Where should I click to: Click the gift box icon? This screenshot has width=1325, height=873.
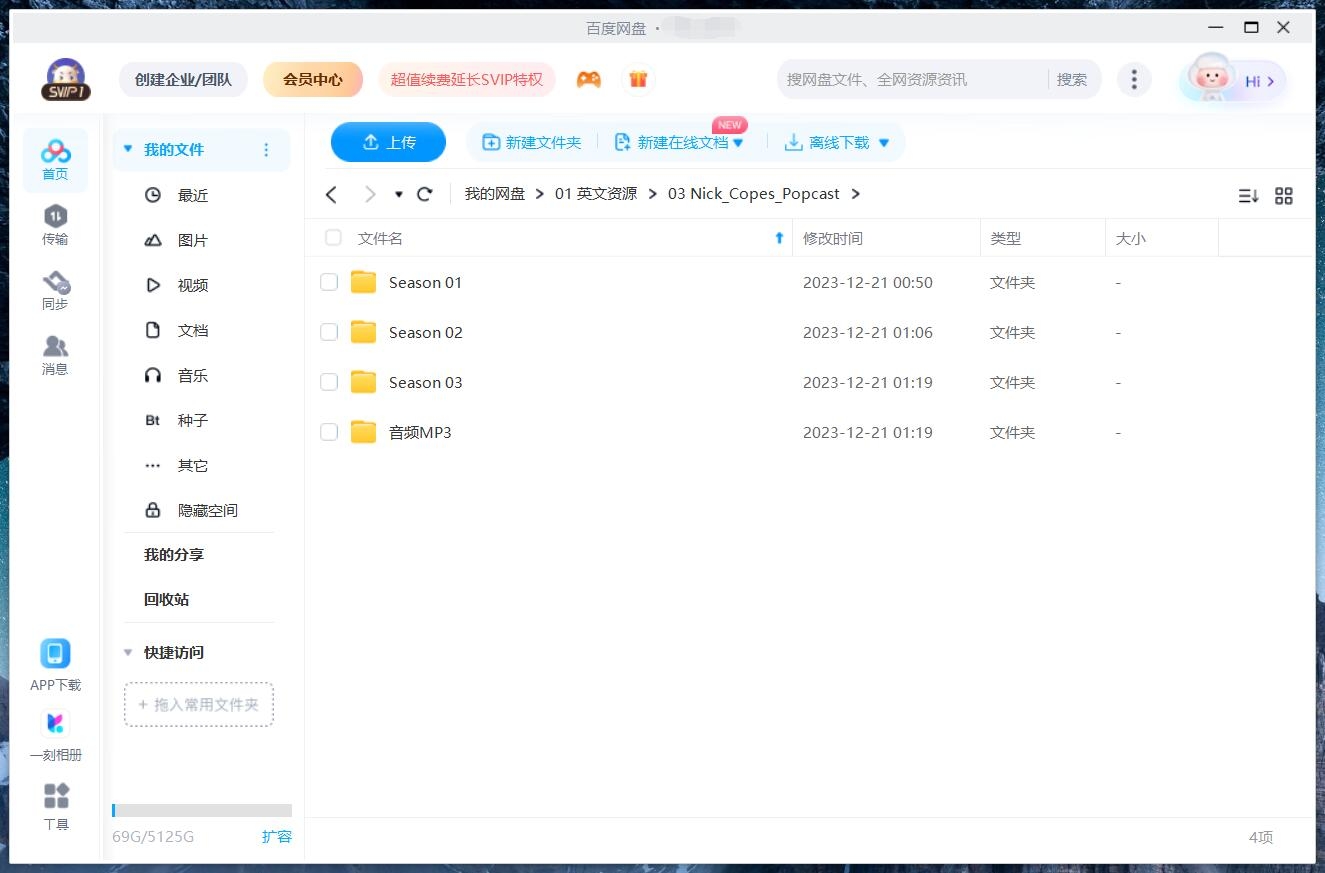tap(638, 79)
